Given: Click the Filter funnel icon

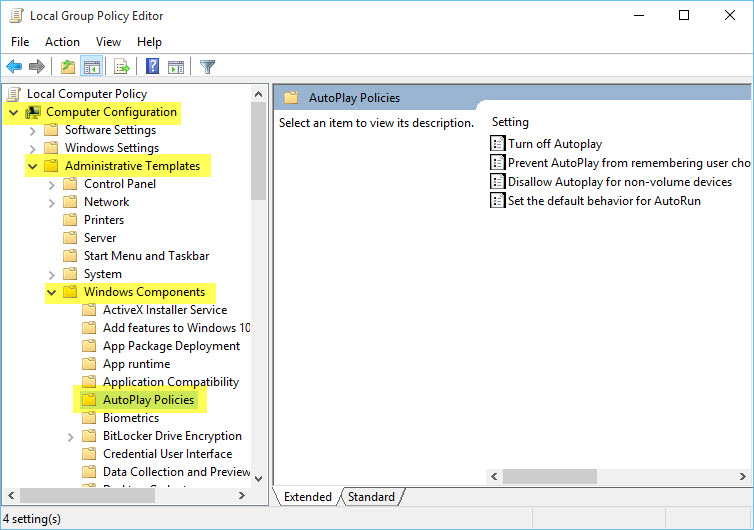Looking at the screenshot, I should pos(207,67).
